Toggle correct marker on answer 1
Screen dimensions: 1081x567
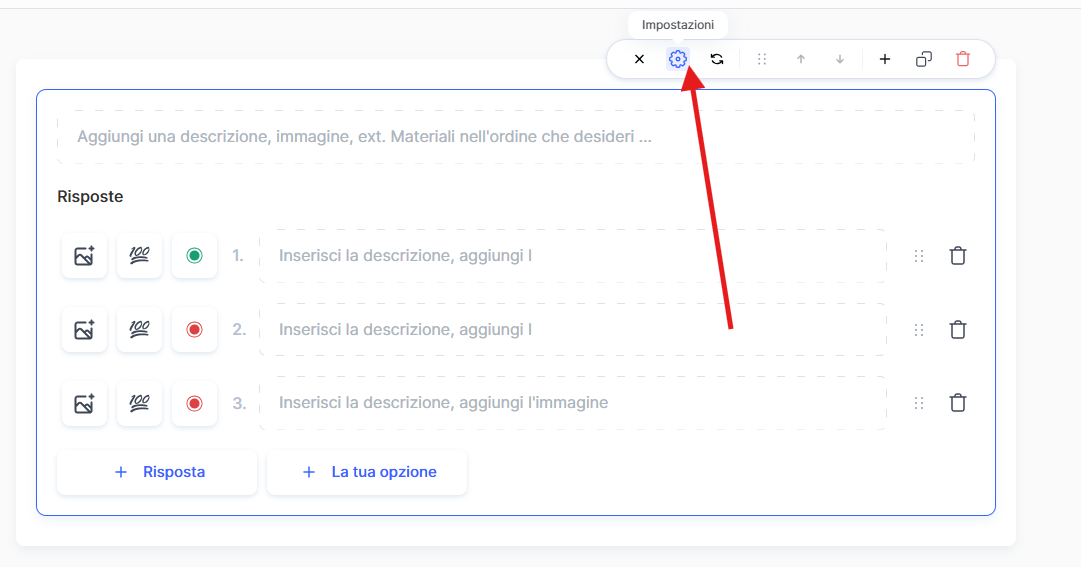(x=194, y=256)
